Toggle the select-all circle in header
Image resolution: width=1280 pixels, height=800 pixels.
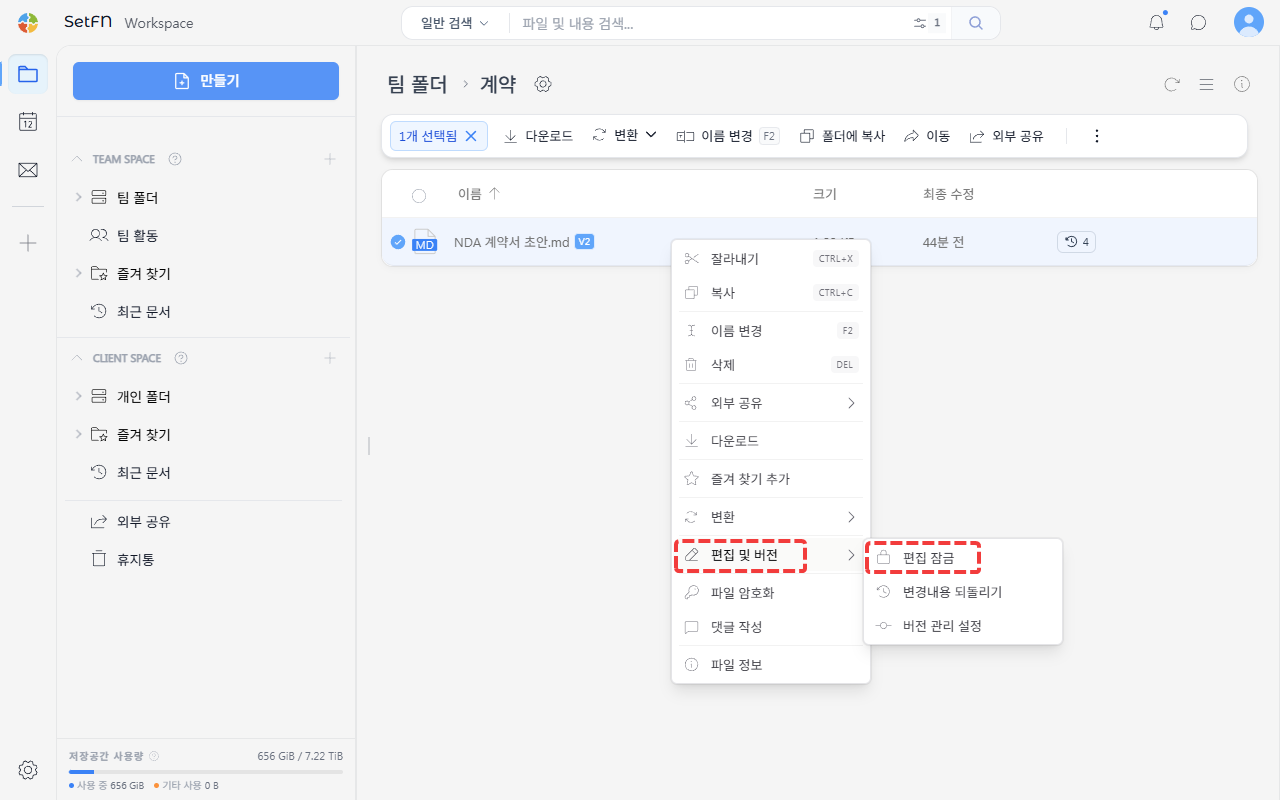(419, 196)
